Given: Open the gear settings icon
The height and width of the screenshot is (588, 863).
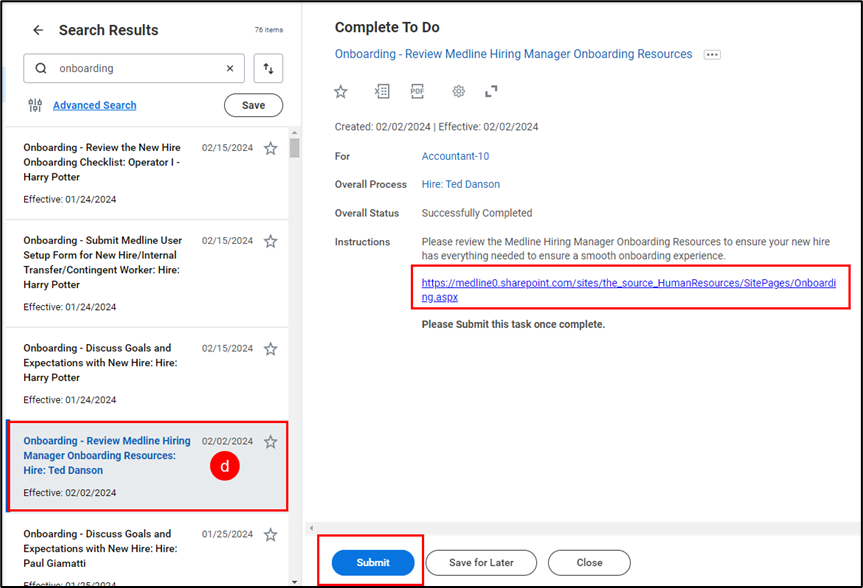Looking at the screenshot, I should point(458,91).
